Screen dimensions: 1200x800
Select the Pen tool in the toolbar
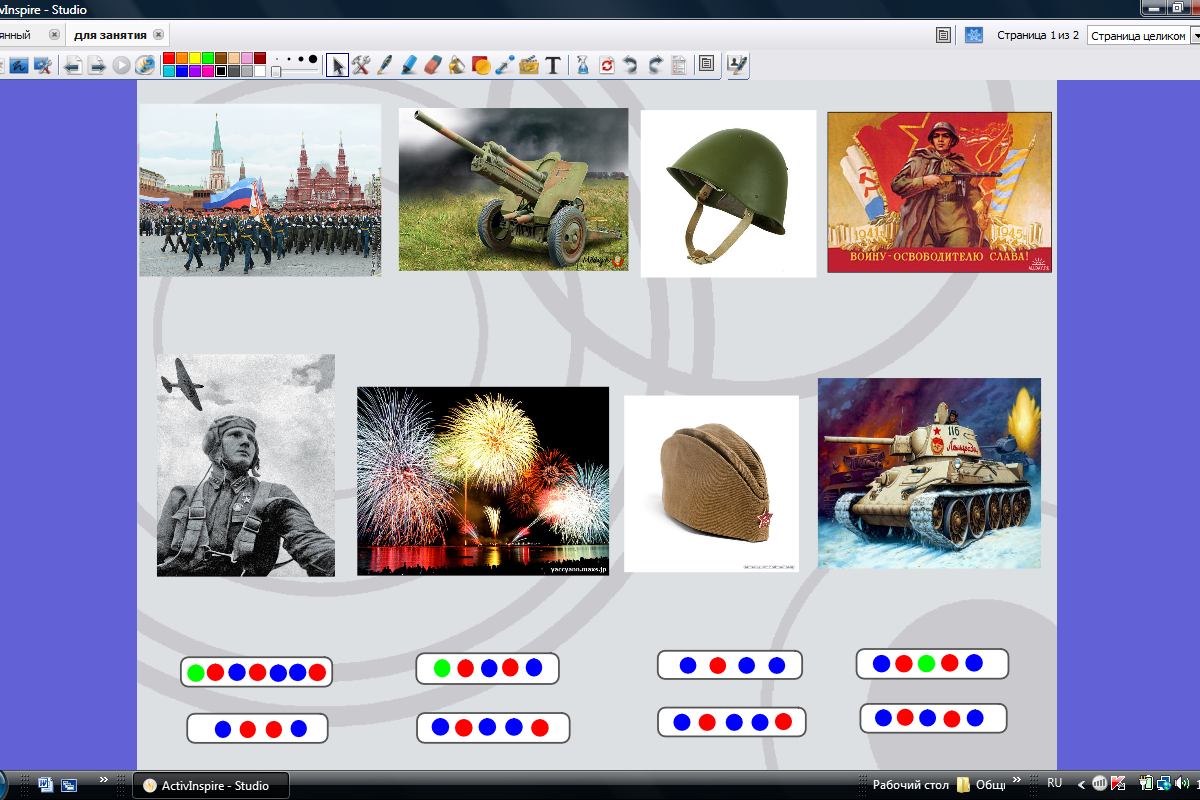(x=385, y=65)
